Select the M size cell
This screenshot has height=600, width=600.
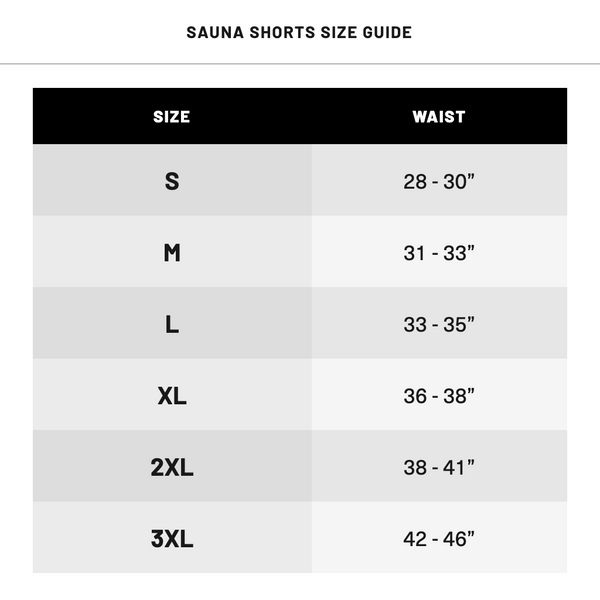(172, 253)
